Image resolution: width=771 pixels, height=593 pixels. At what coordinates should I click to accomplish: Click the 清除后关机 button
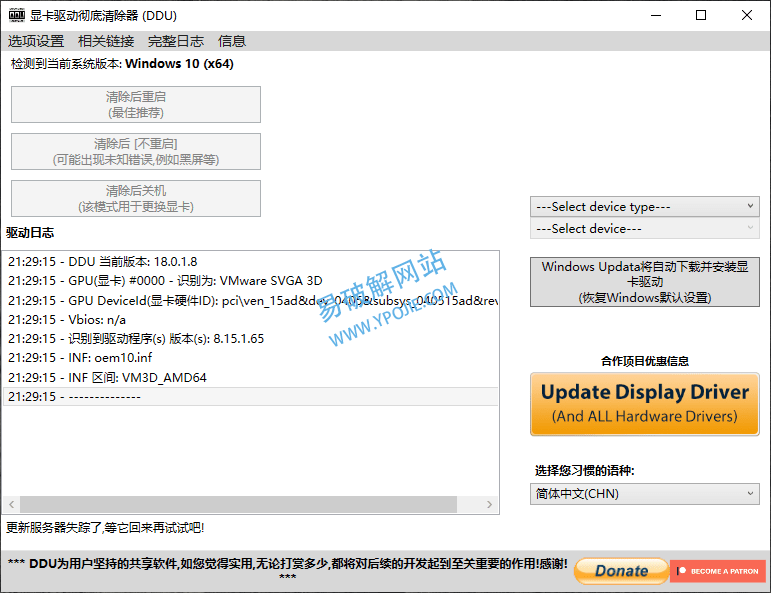[136, 199]
